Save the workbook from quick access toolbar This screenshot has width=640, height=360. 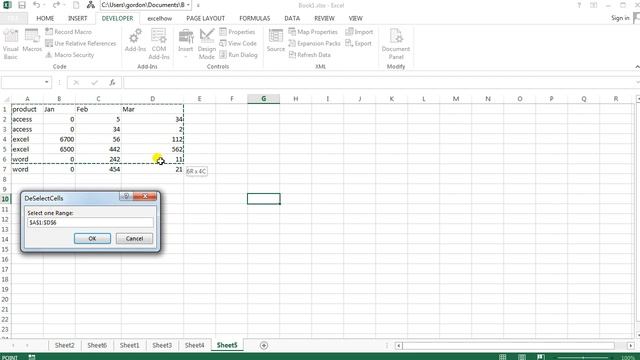click(x=22, y=5)
